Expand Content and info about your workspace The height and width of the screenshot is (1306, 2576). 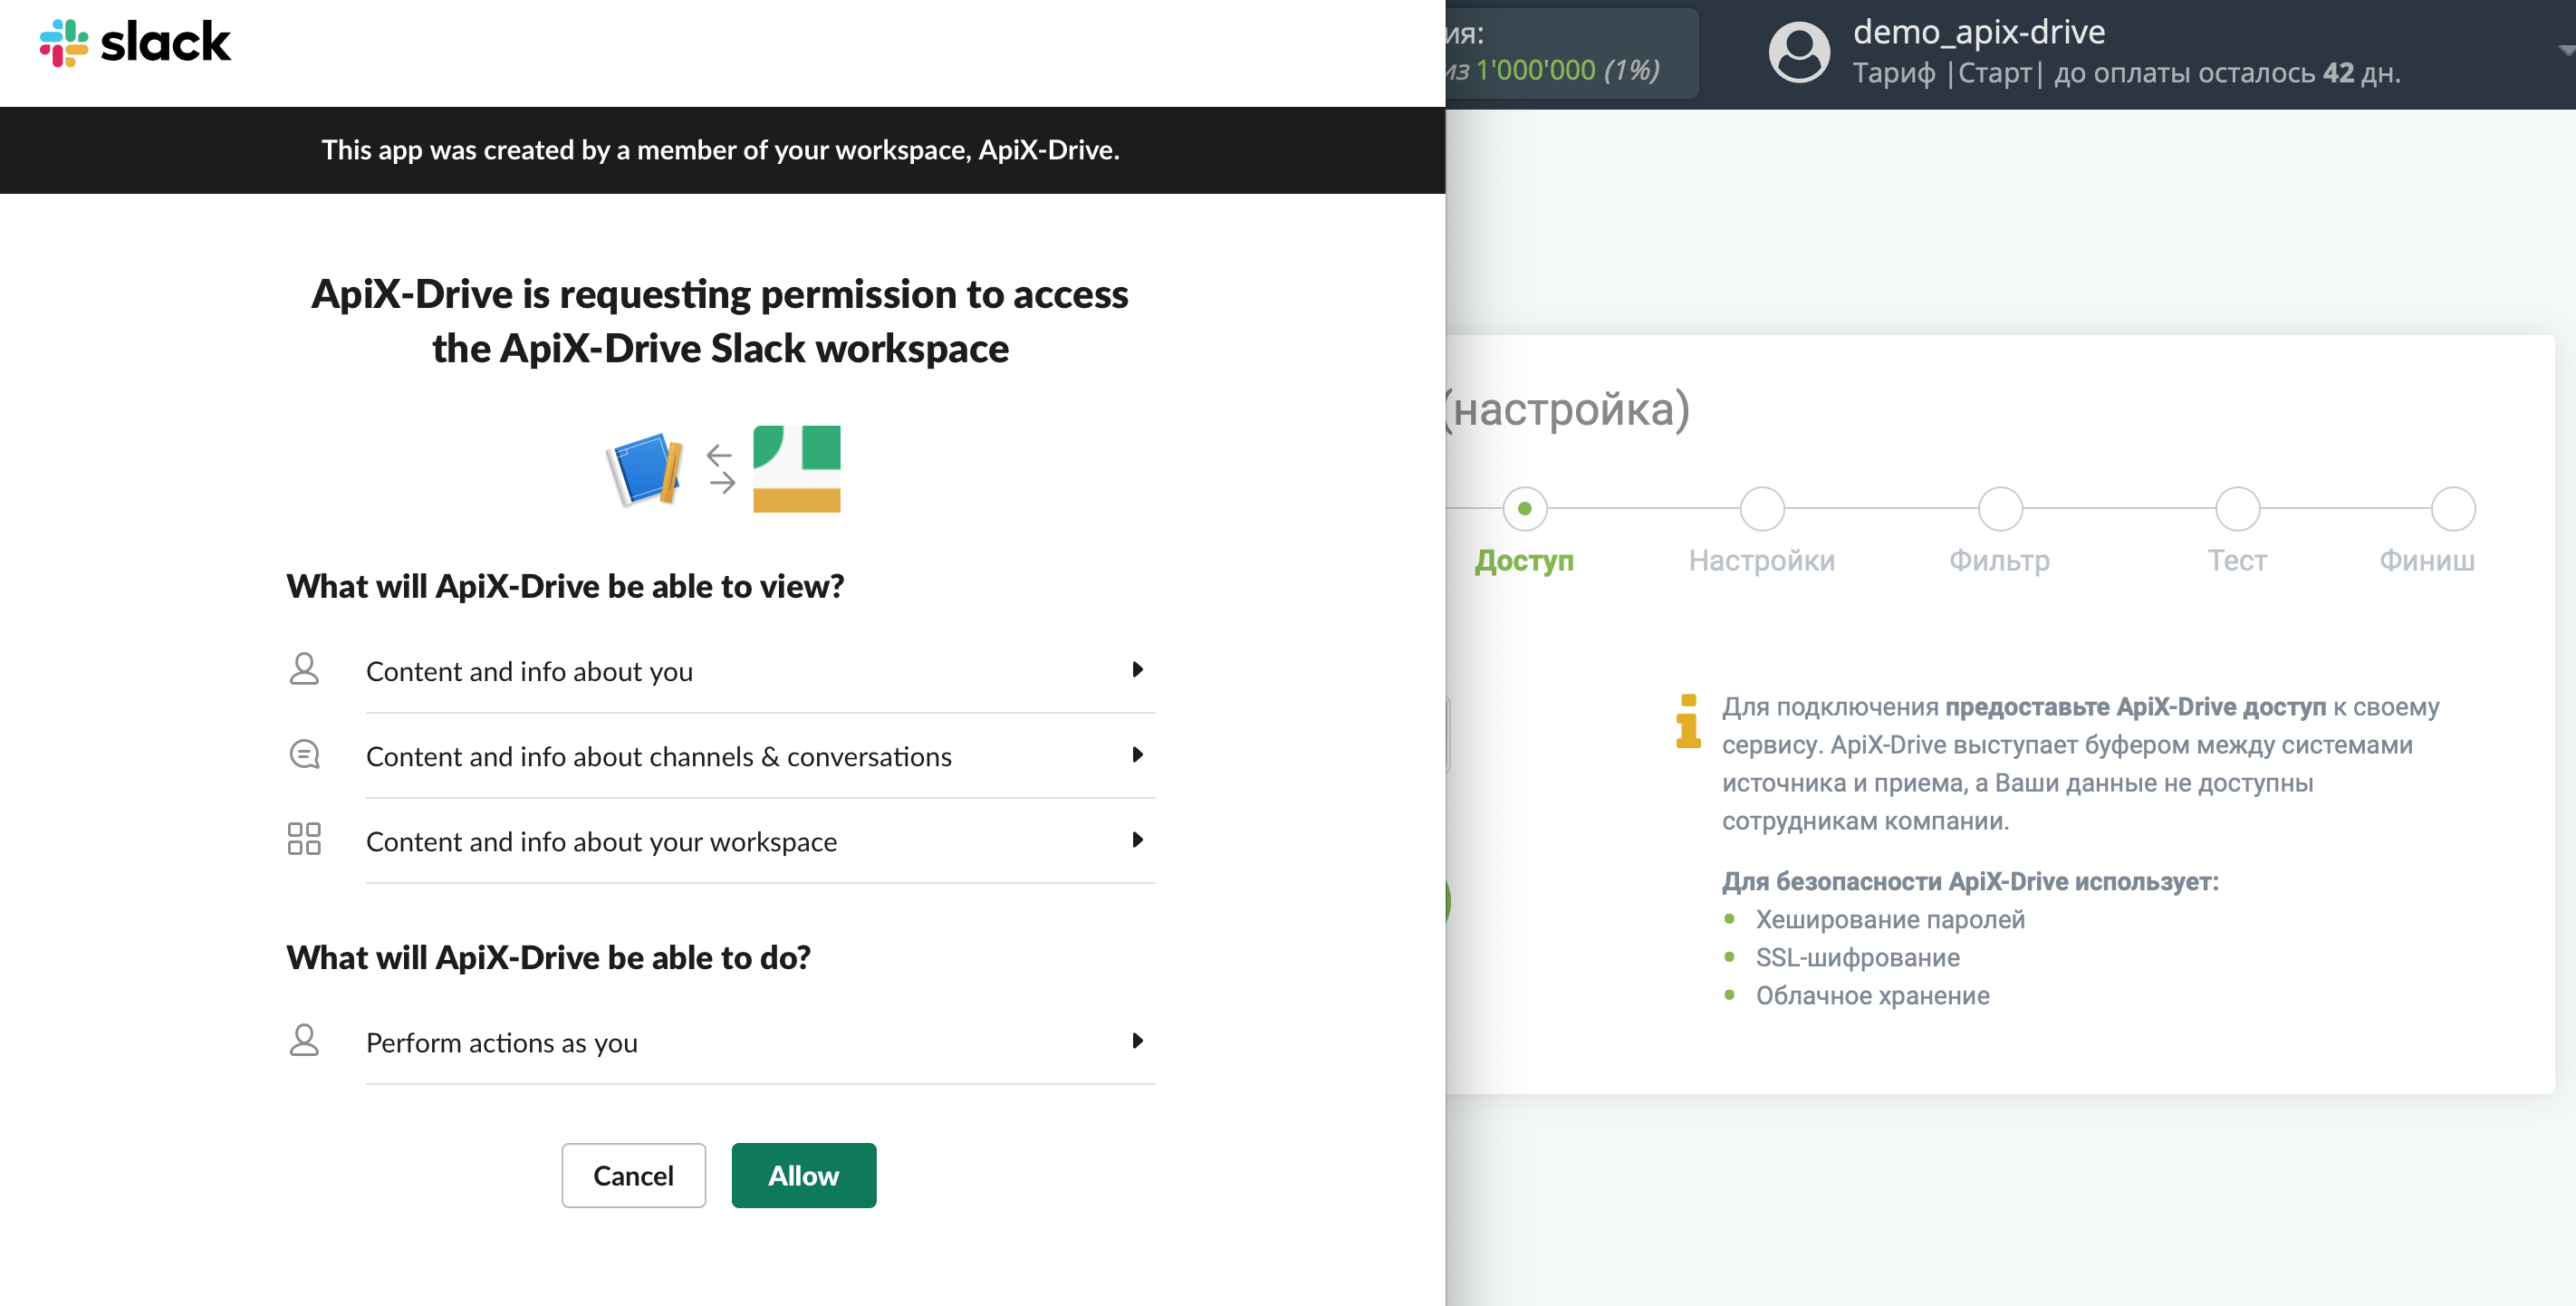(760, 841)
